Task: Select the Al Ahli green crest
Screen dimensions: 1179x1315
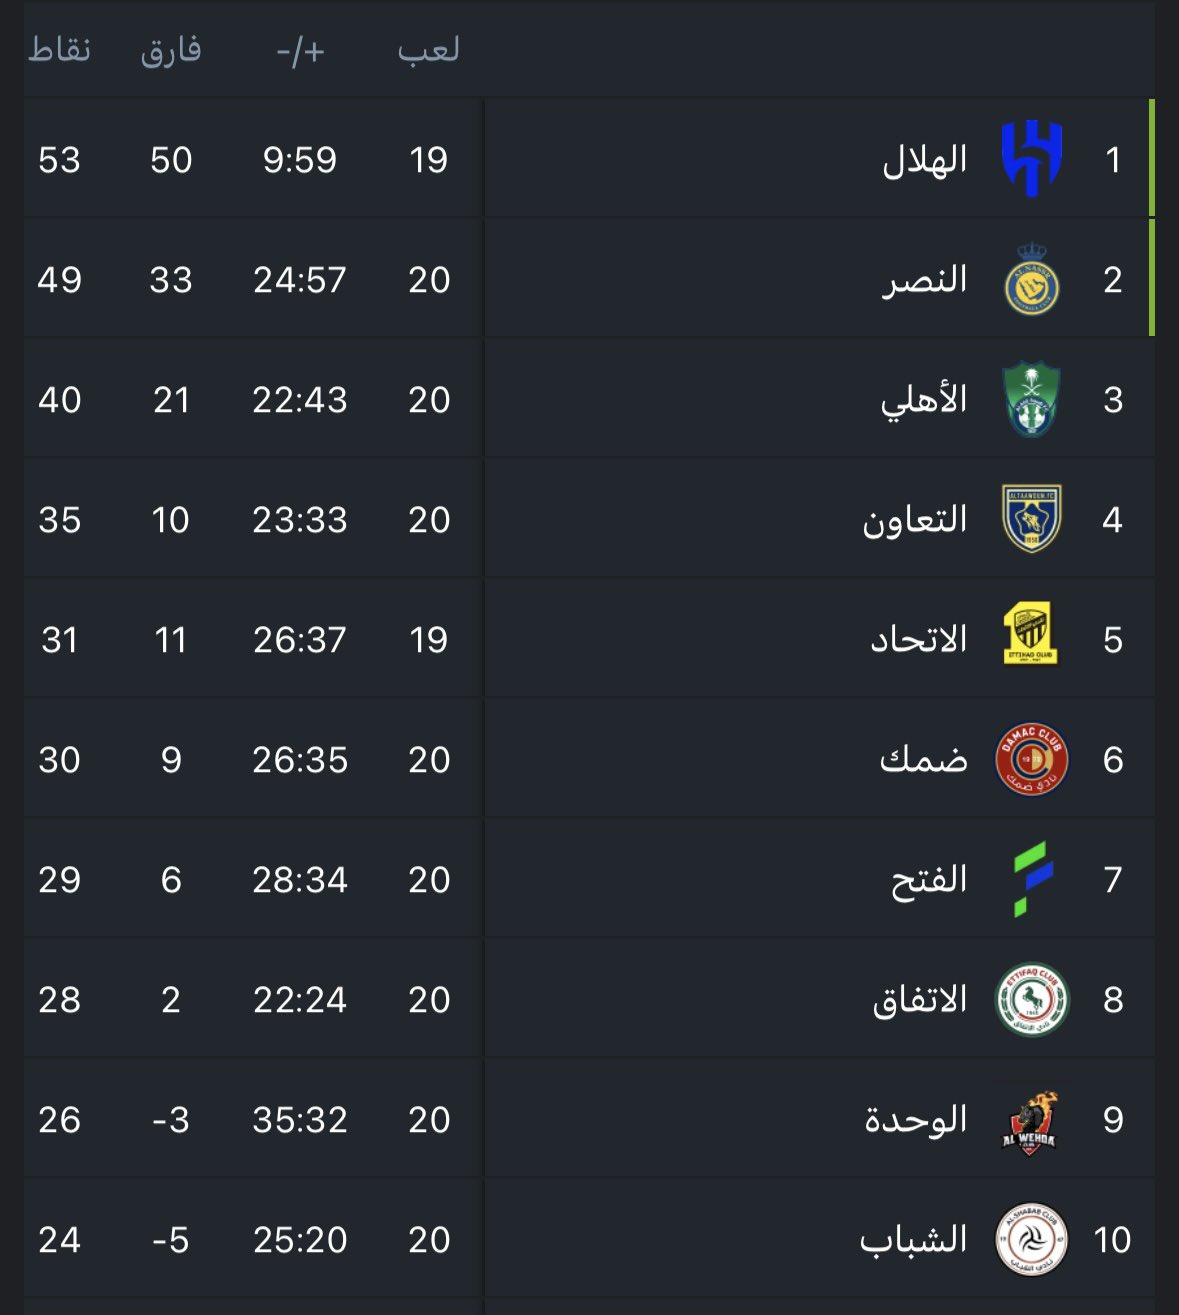Action: (1032, 399)
